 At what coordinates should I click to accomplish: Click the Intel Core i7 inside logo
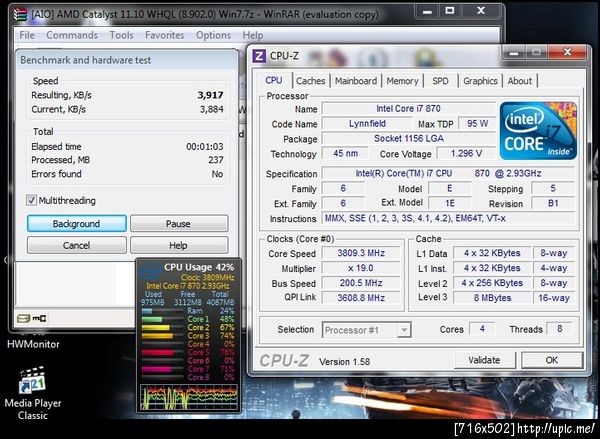pyautogui.click(x=538, y=131)
